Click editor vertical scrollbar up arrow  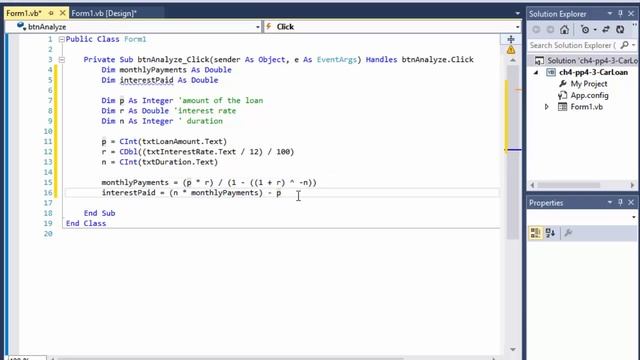pos(513,60)
